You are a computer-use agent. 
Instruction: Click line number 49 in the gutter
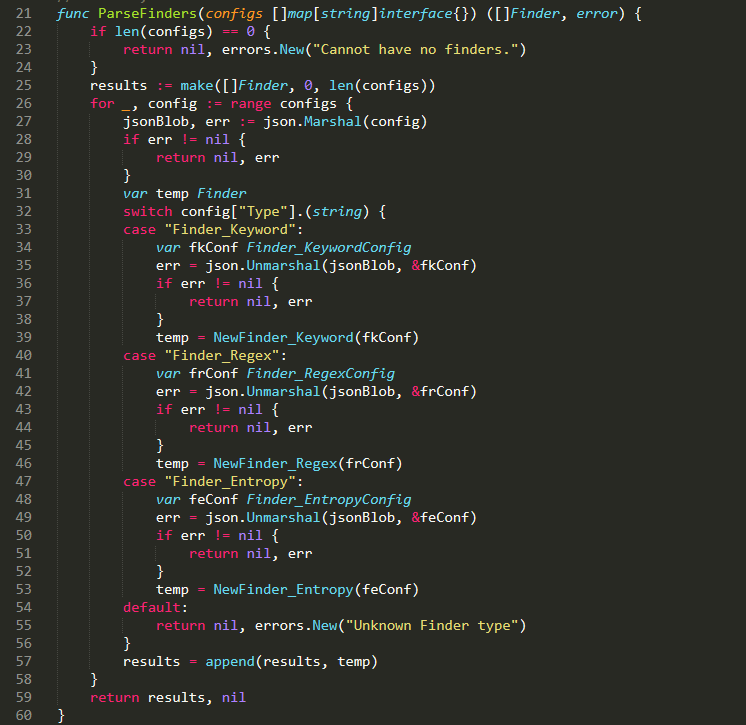[x=23, y=518]
